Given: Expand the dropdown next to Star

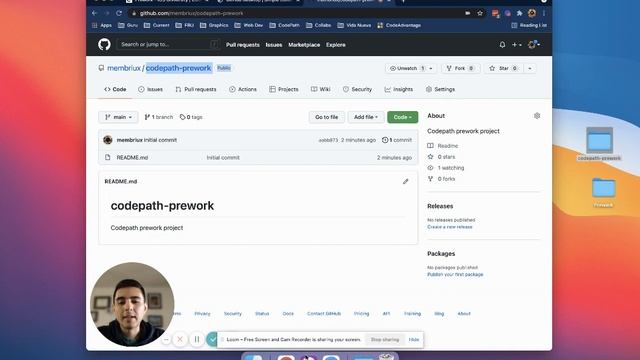Looking at the screenshot, I should [530, 69].
